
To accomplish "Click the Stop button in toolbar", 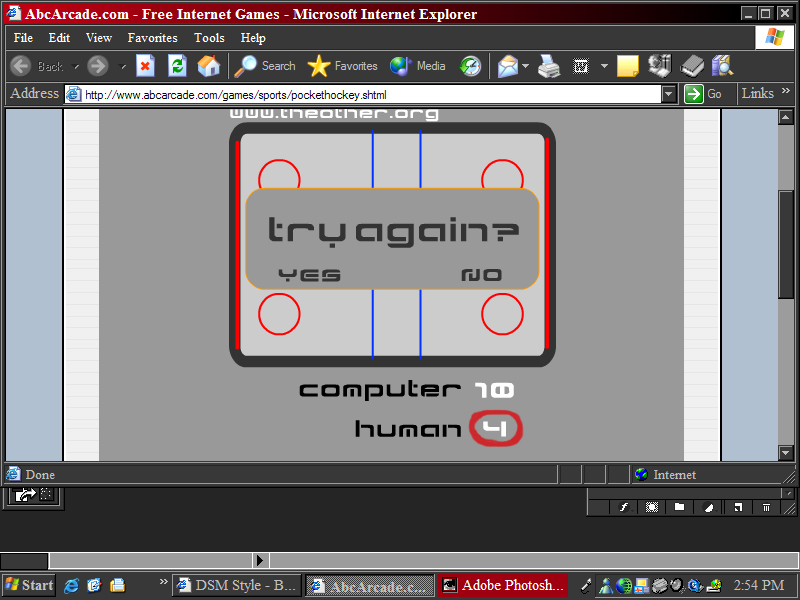I will pos(145,66).
